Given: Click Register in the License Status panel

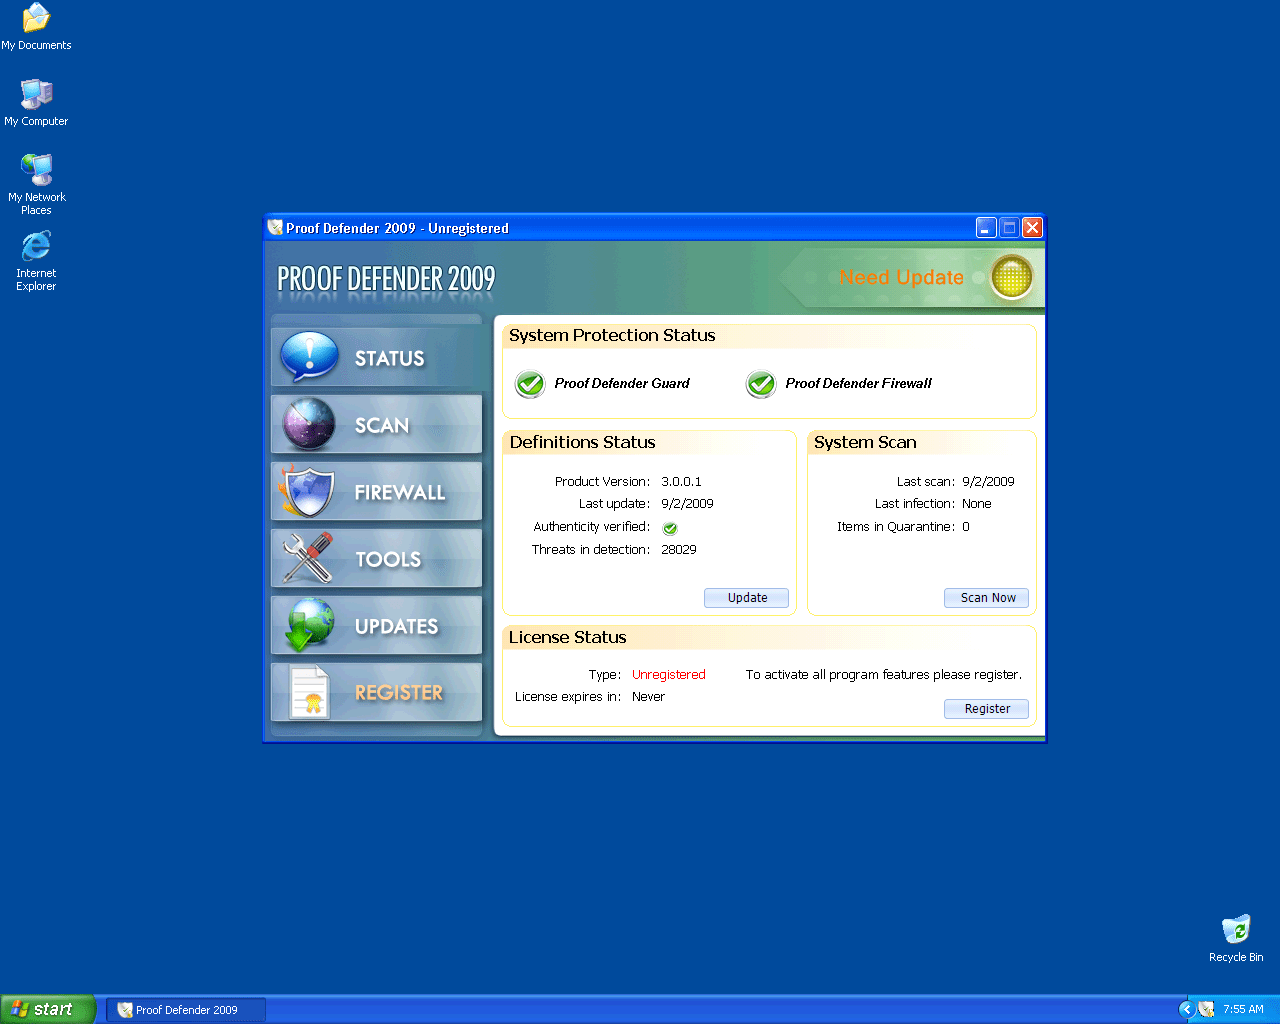Looking at the screenshot, I should (x=986, y=708).
